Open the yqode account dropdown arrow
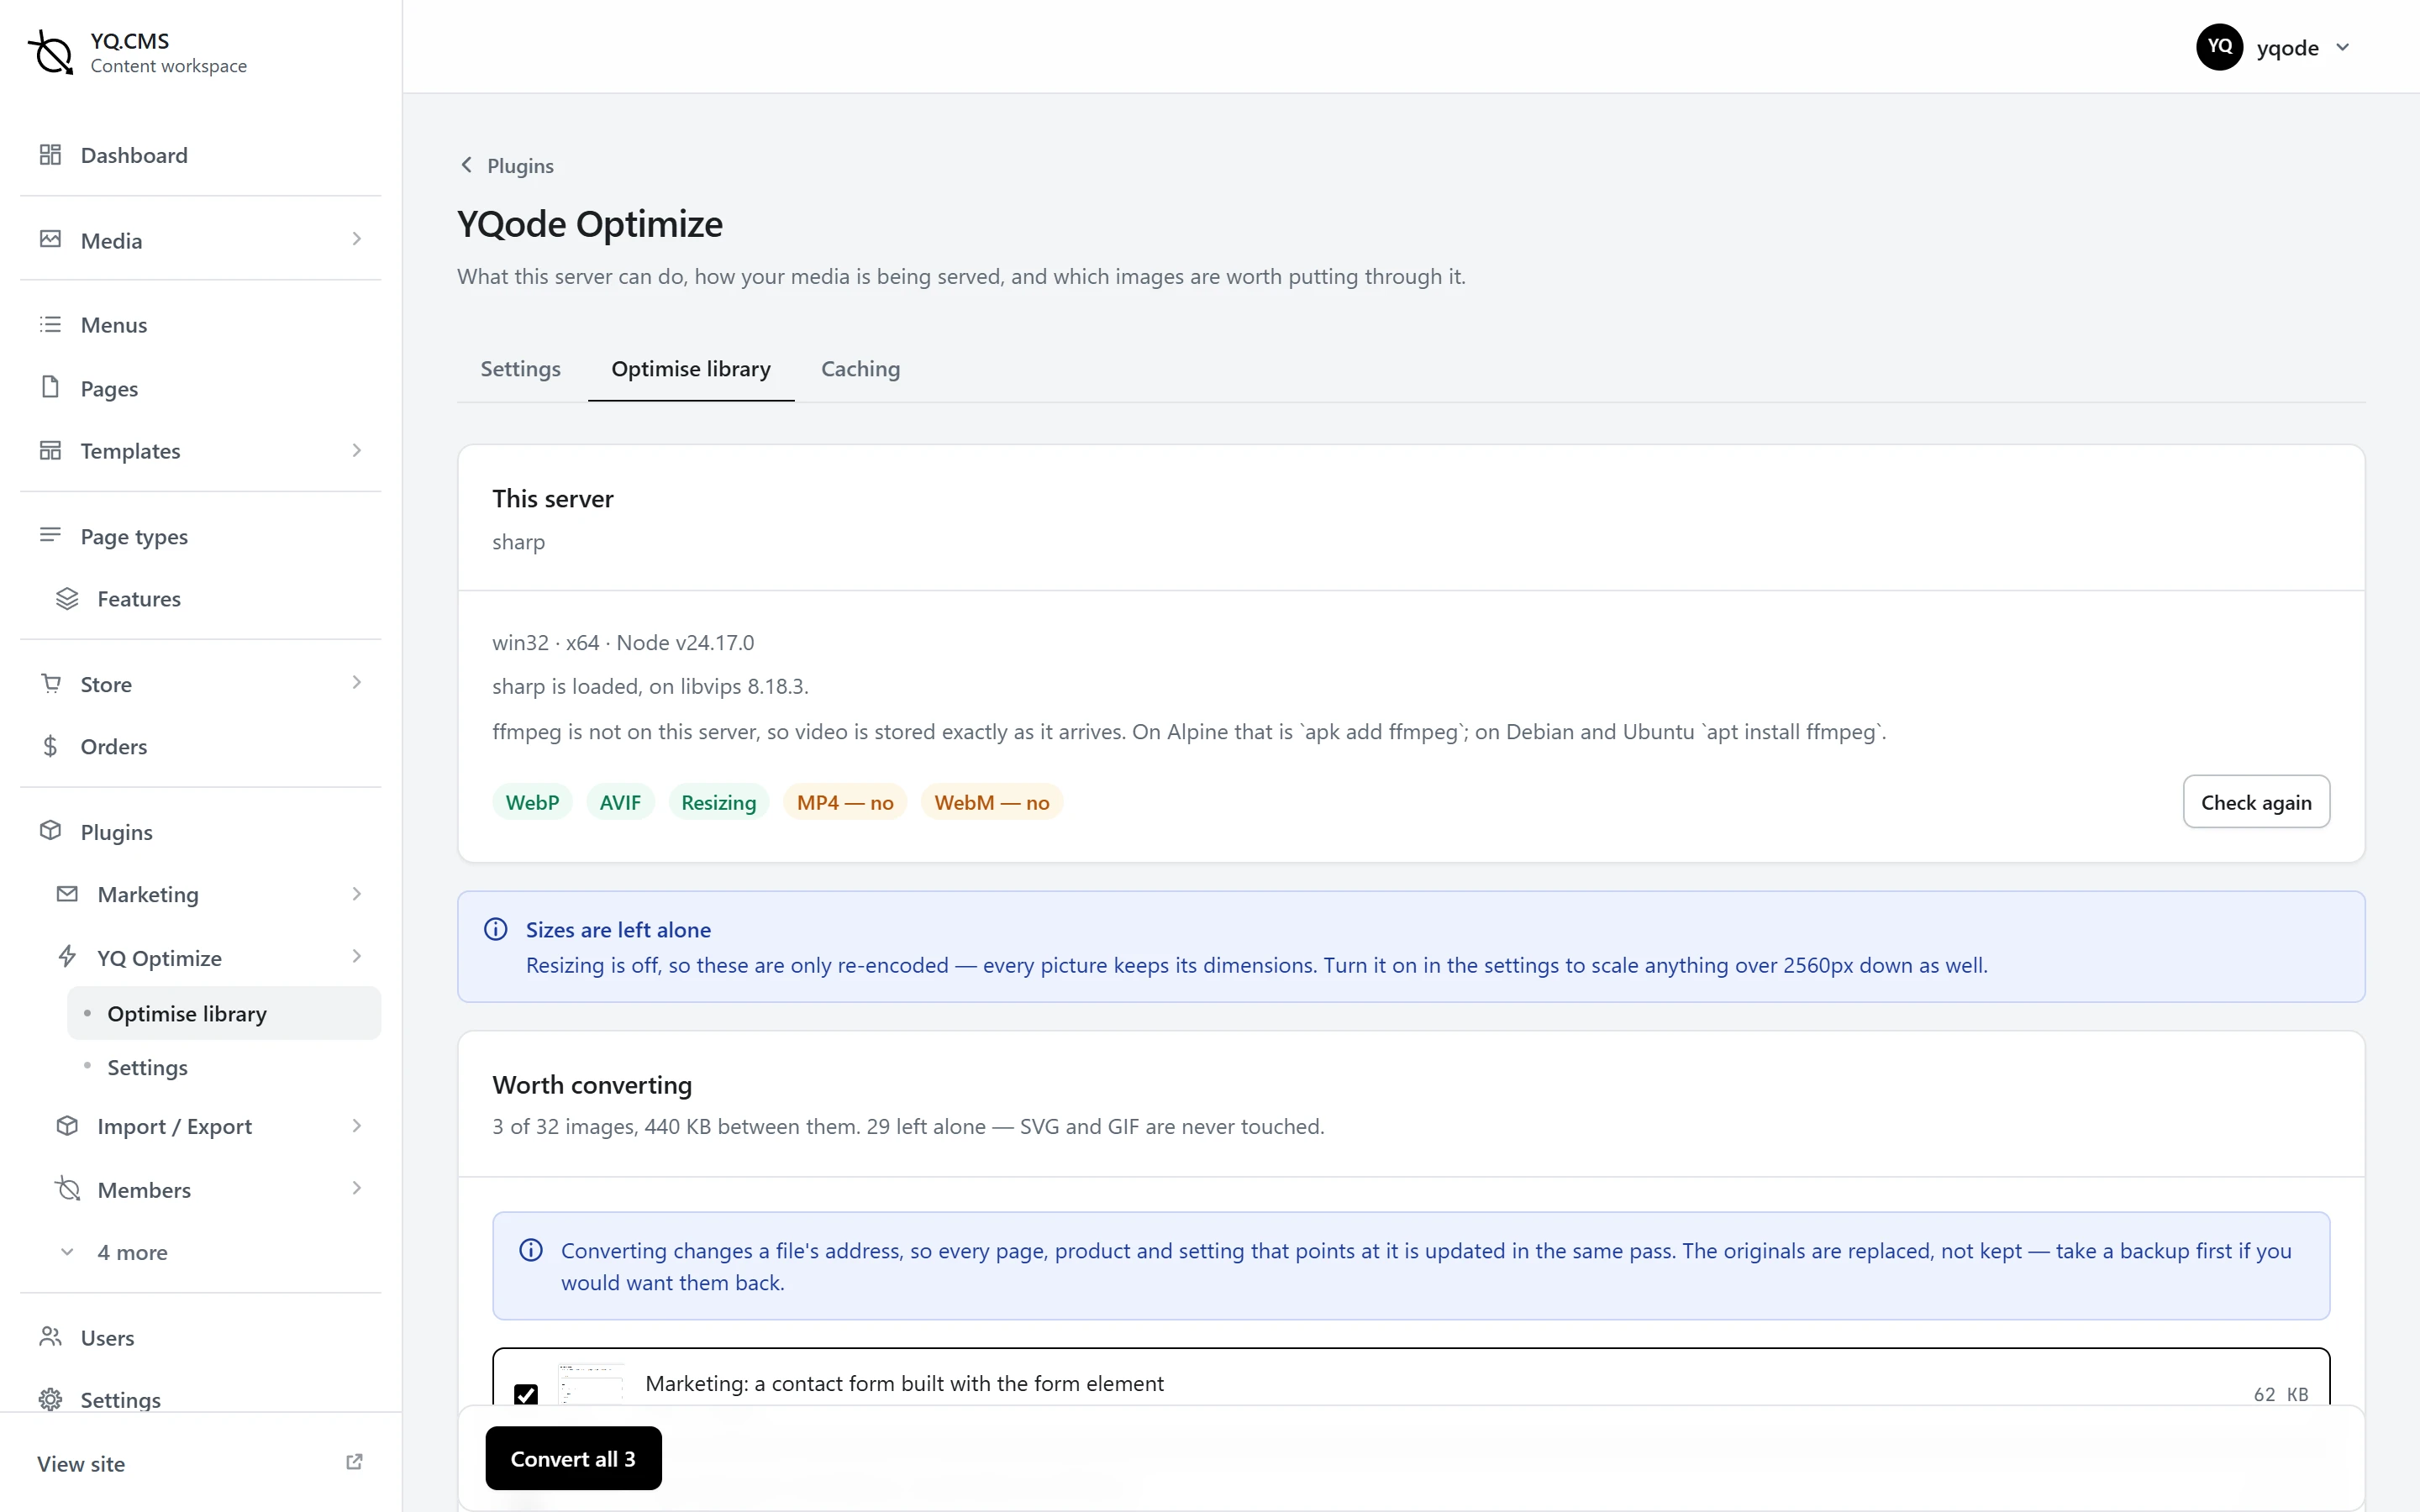 [2343, 47]
